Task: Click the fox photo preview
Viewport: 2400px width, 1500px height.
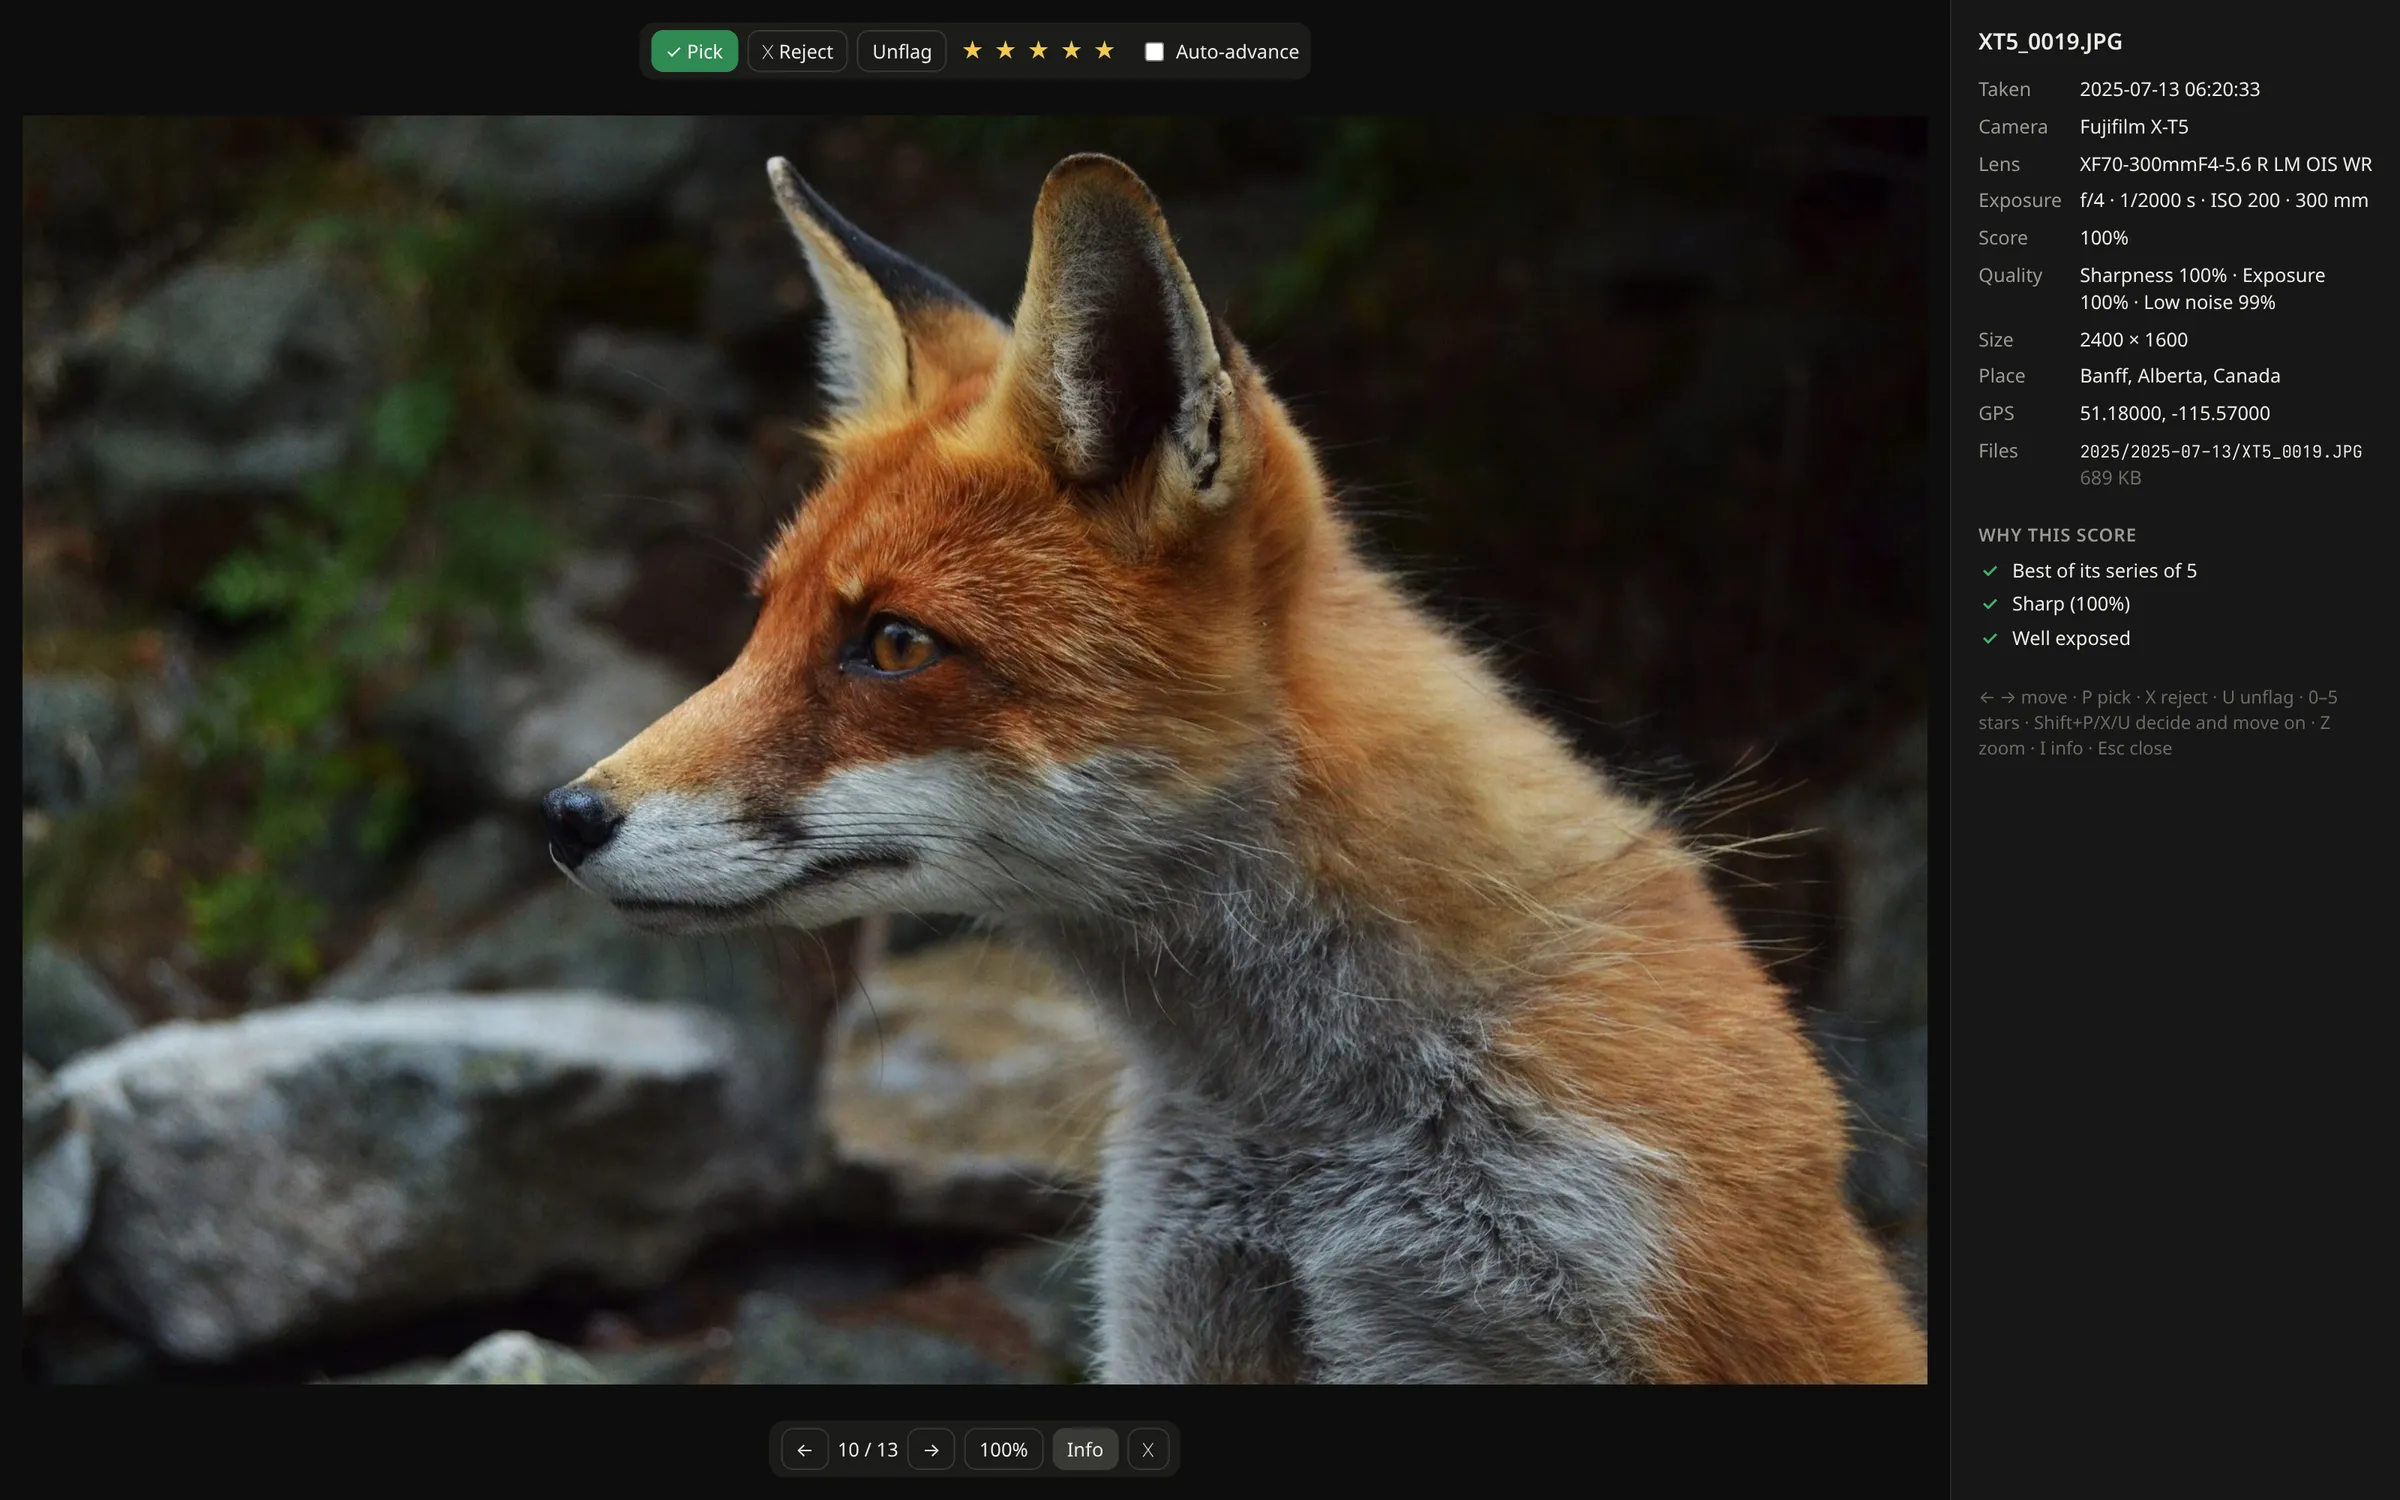Action: (975, 750)
